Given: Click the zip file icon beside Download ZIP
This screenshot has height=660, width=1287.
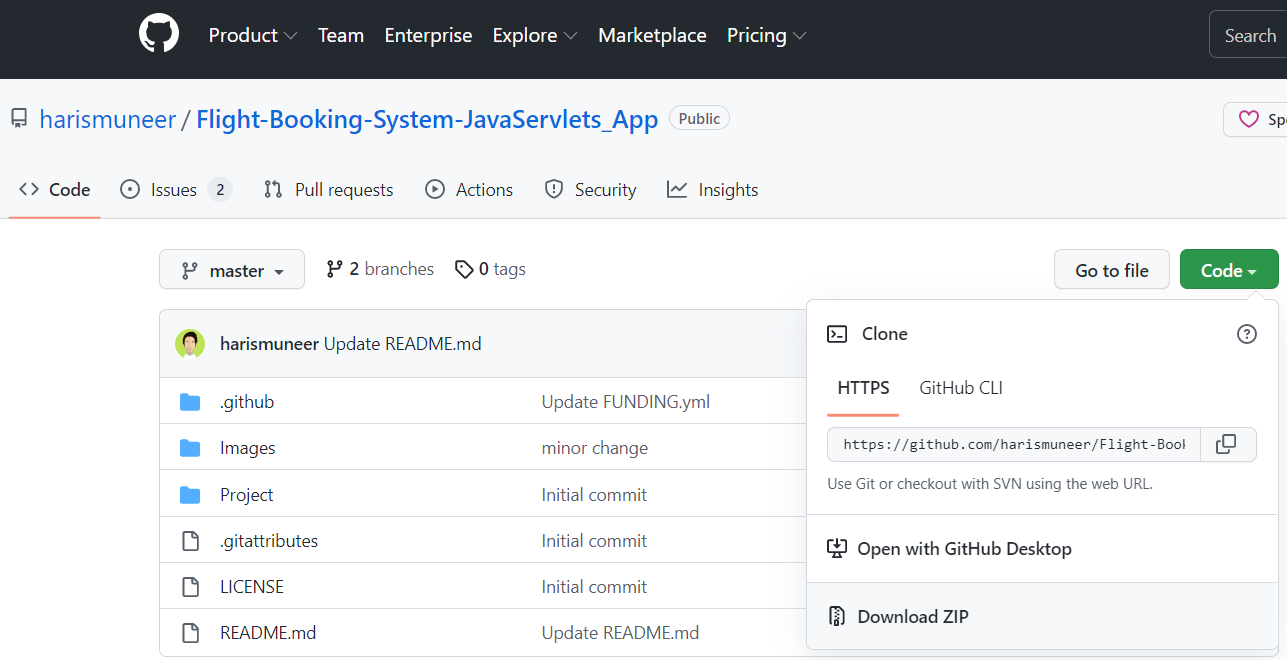Looking at the screenshot, I should [837, 617].
